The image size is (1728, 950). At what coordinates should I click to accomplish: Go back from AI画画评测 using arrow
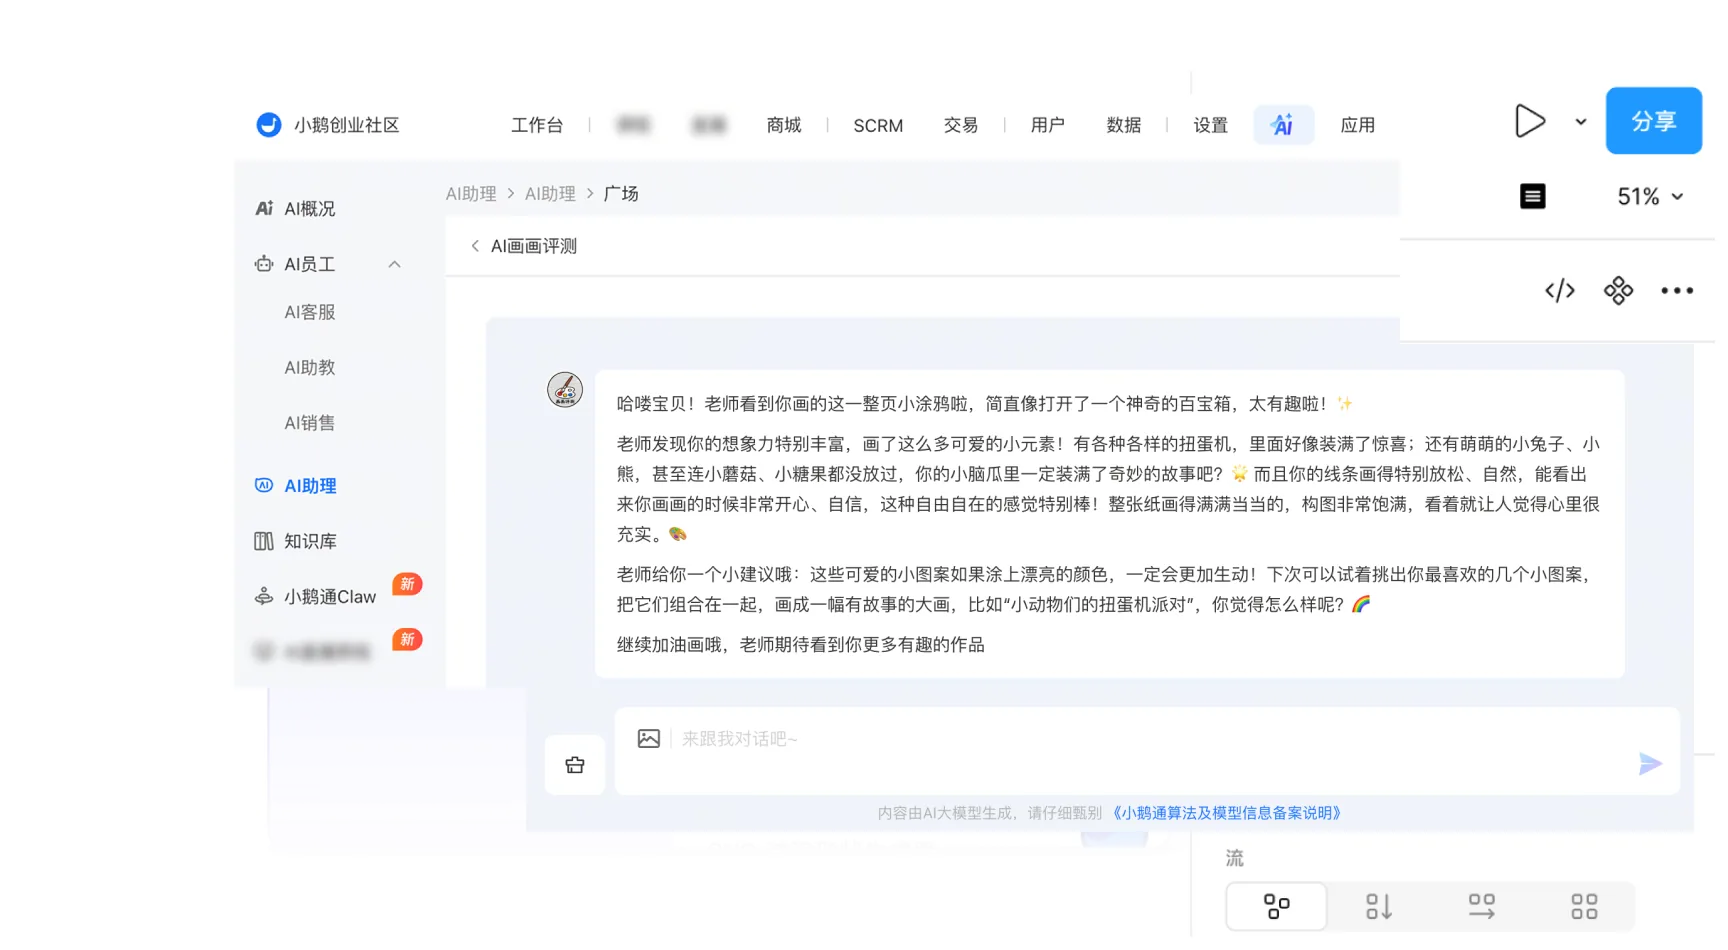[x=475, y=246]
